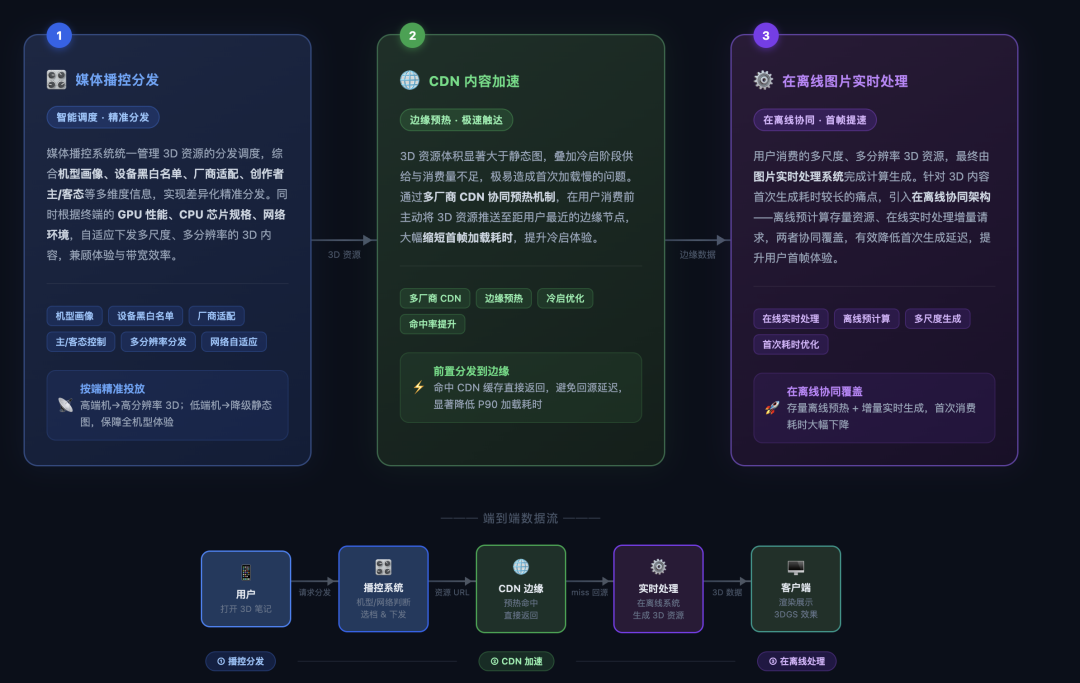Screen dimensions: 1080x683
Task: Select the 在线实时处理 tag
Action: coord(791,319)
